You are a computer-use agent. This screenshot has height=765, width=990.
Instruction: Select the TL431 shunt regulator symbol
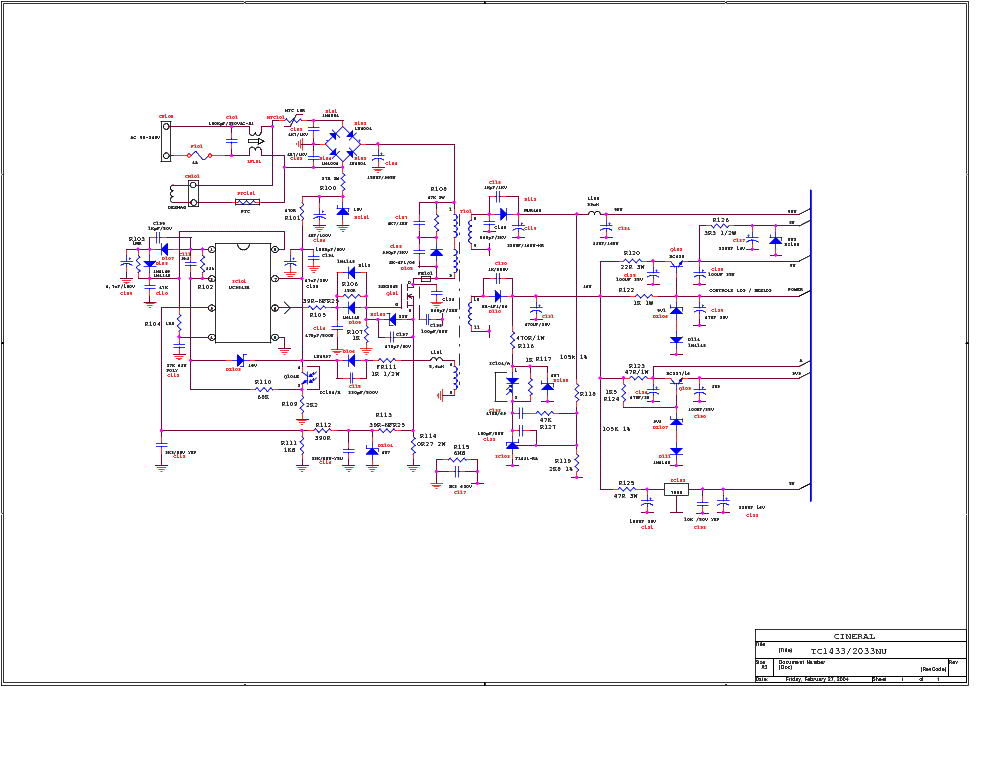click(513, 446)
